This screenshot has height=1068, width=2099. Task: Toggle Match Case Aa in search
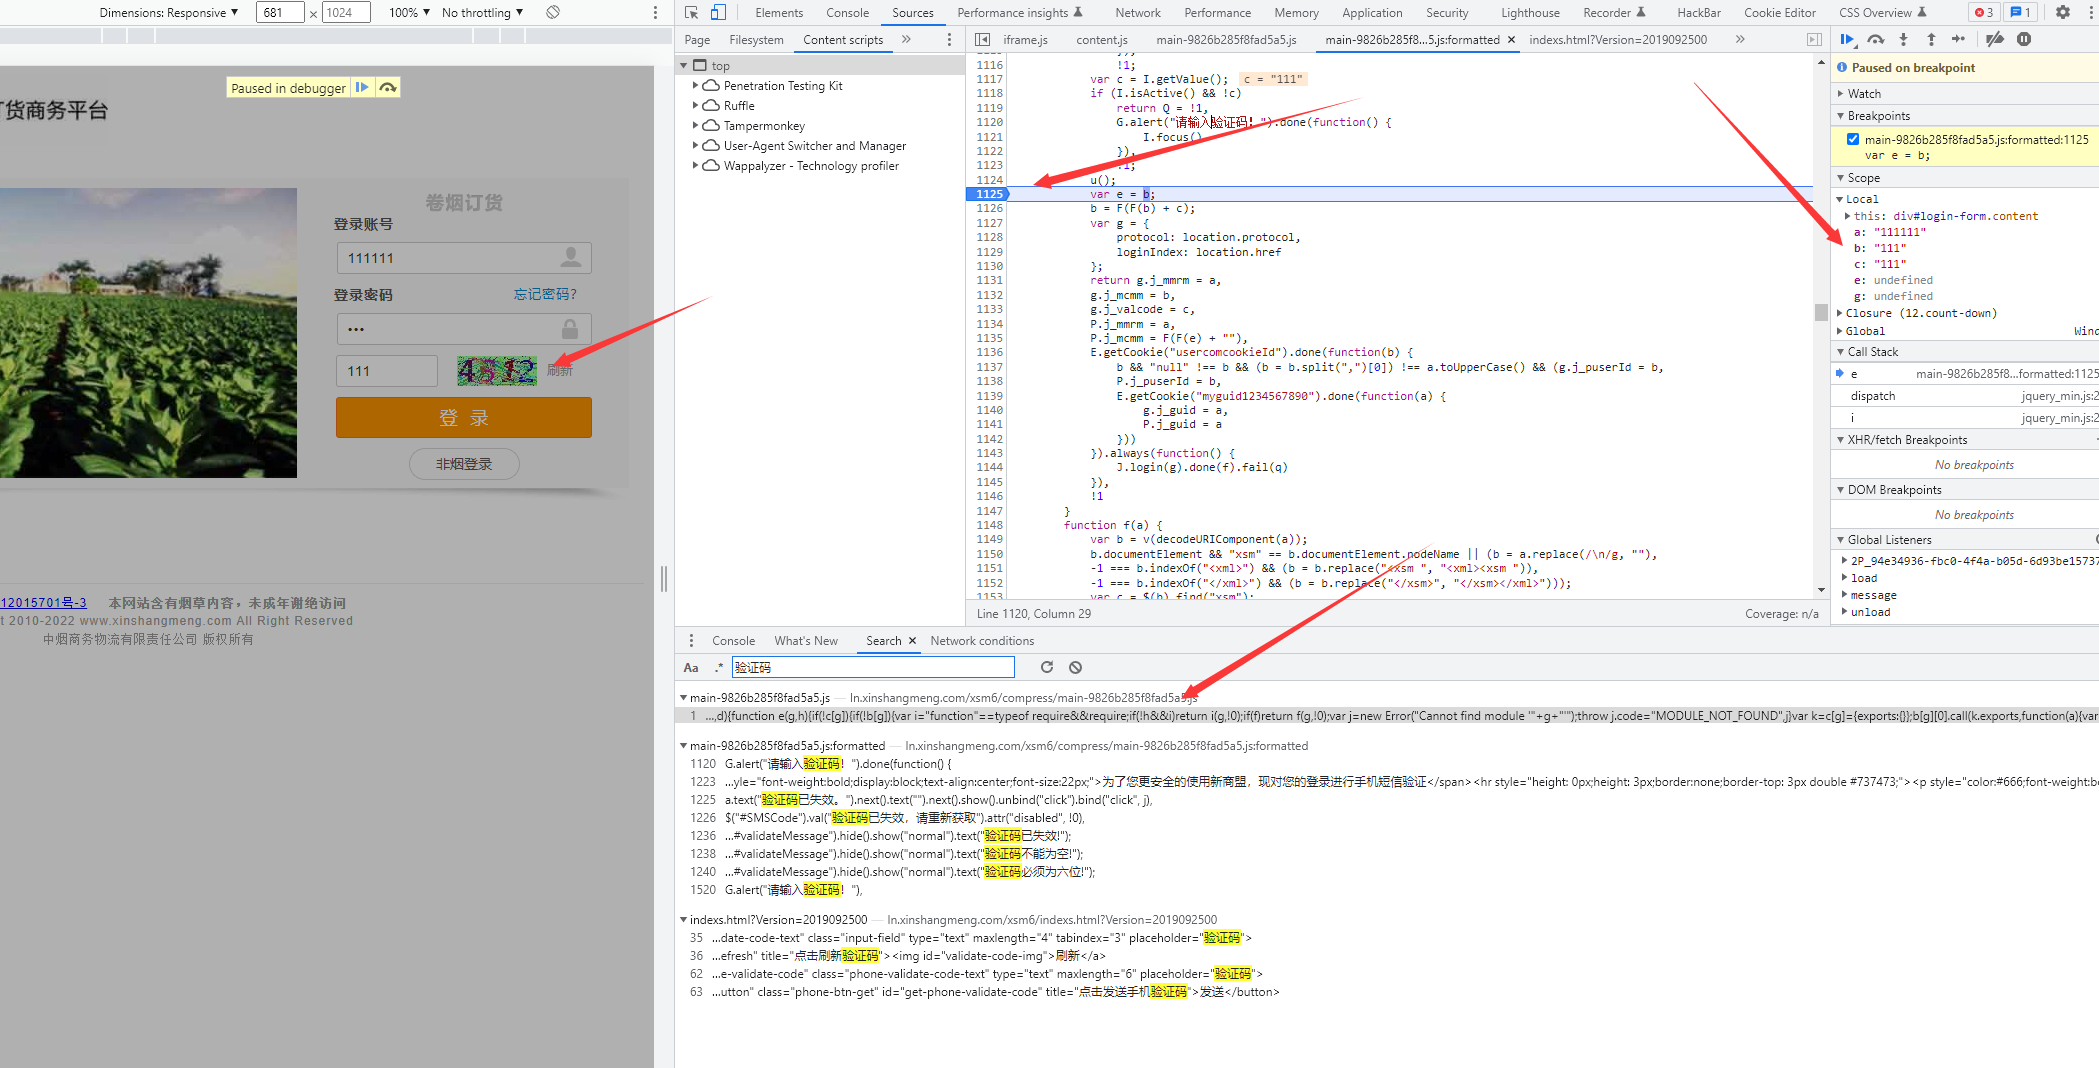[691, 667]
